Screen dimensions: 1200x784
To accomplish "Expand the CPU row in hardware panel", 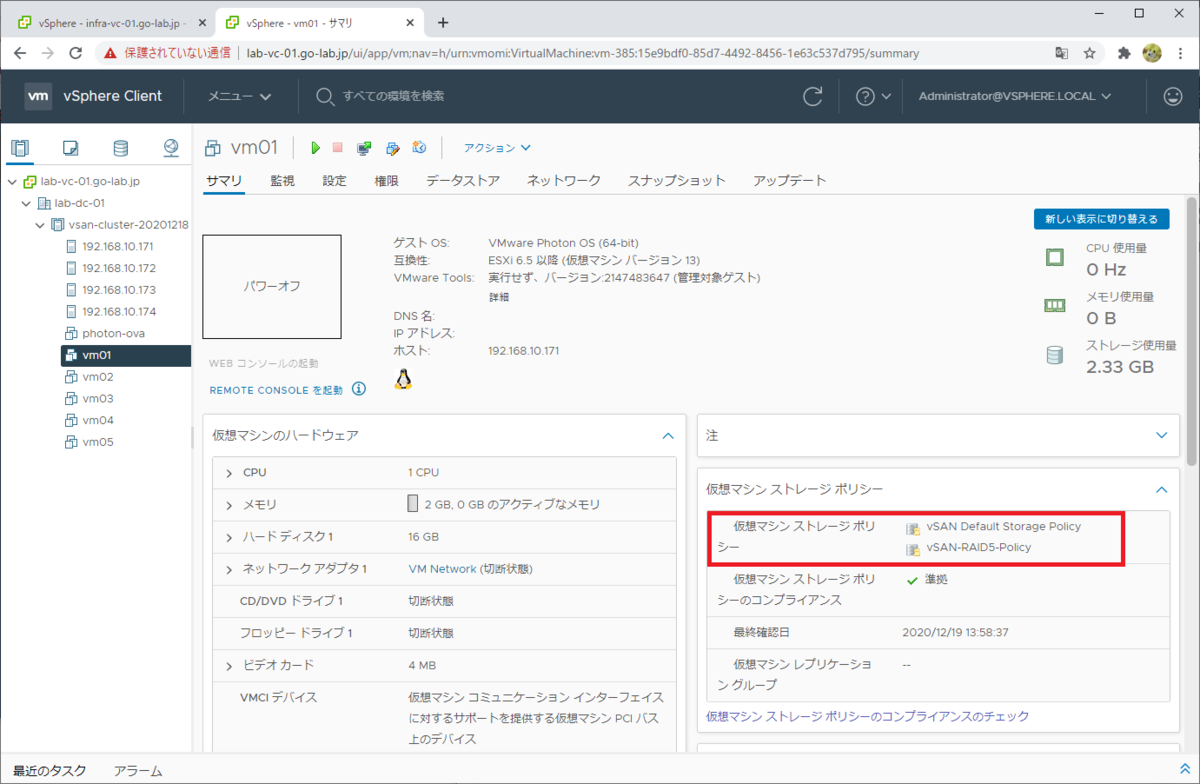I will coord(229,471).
